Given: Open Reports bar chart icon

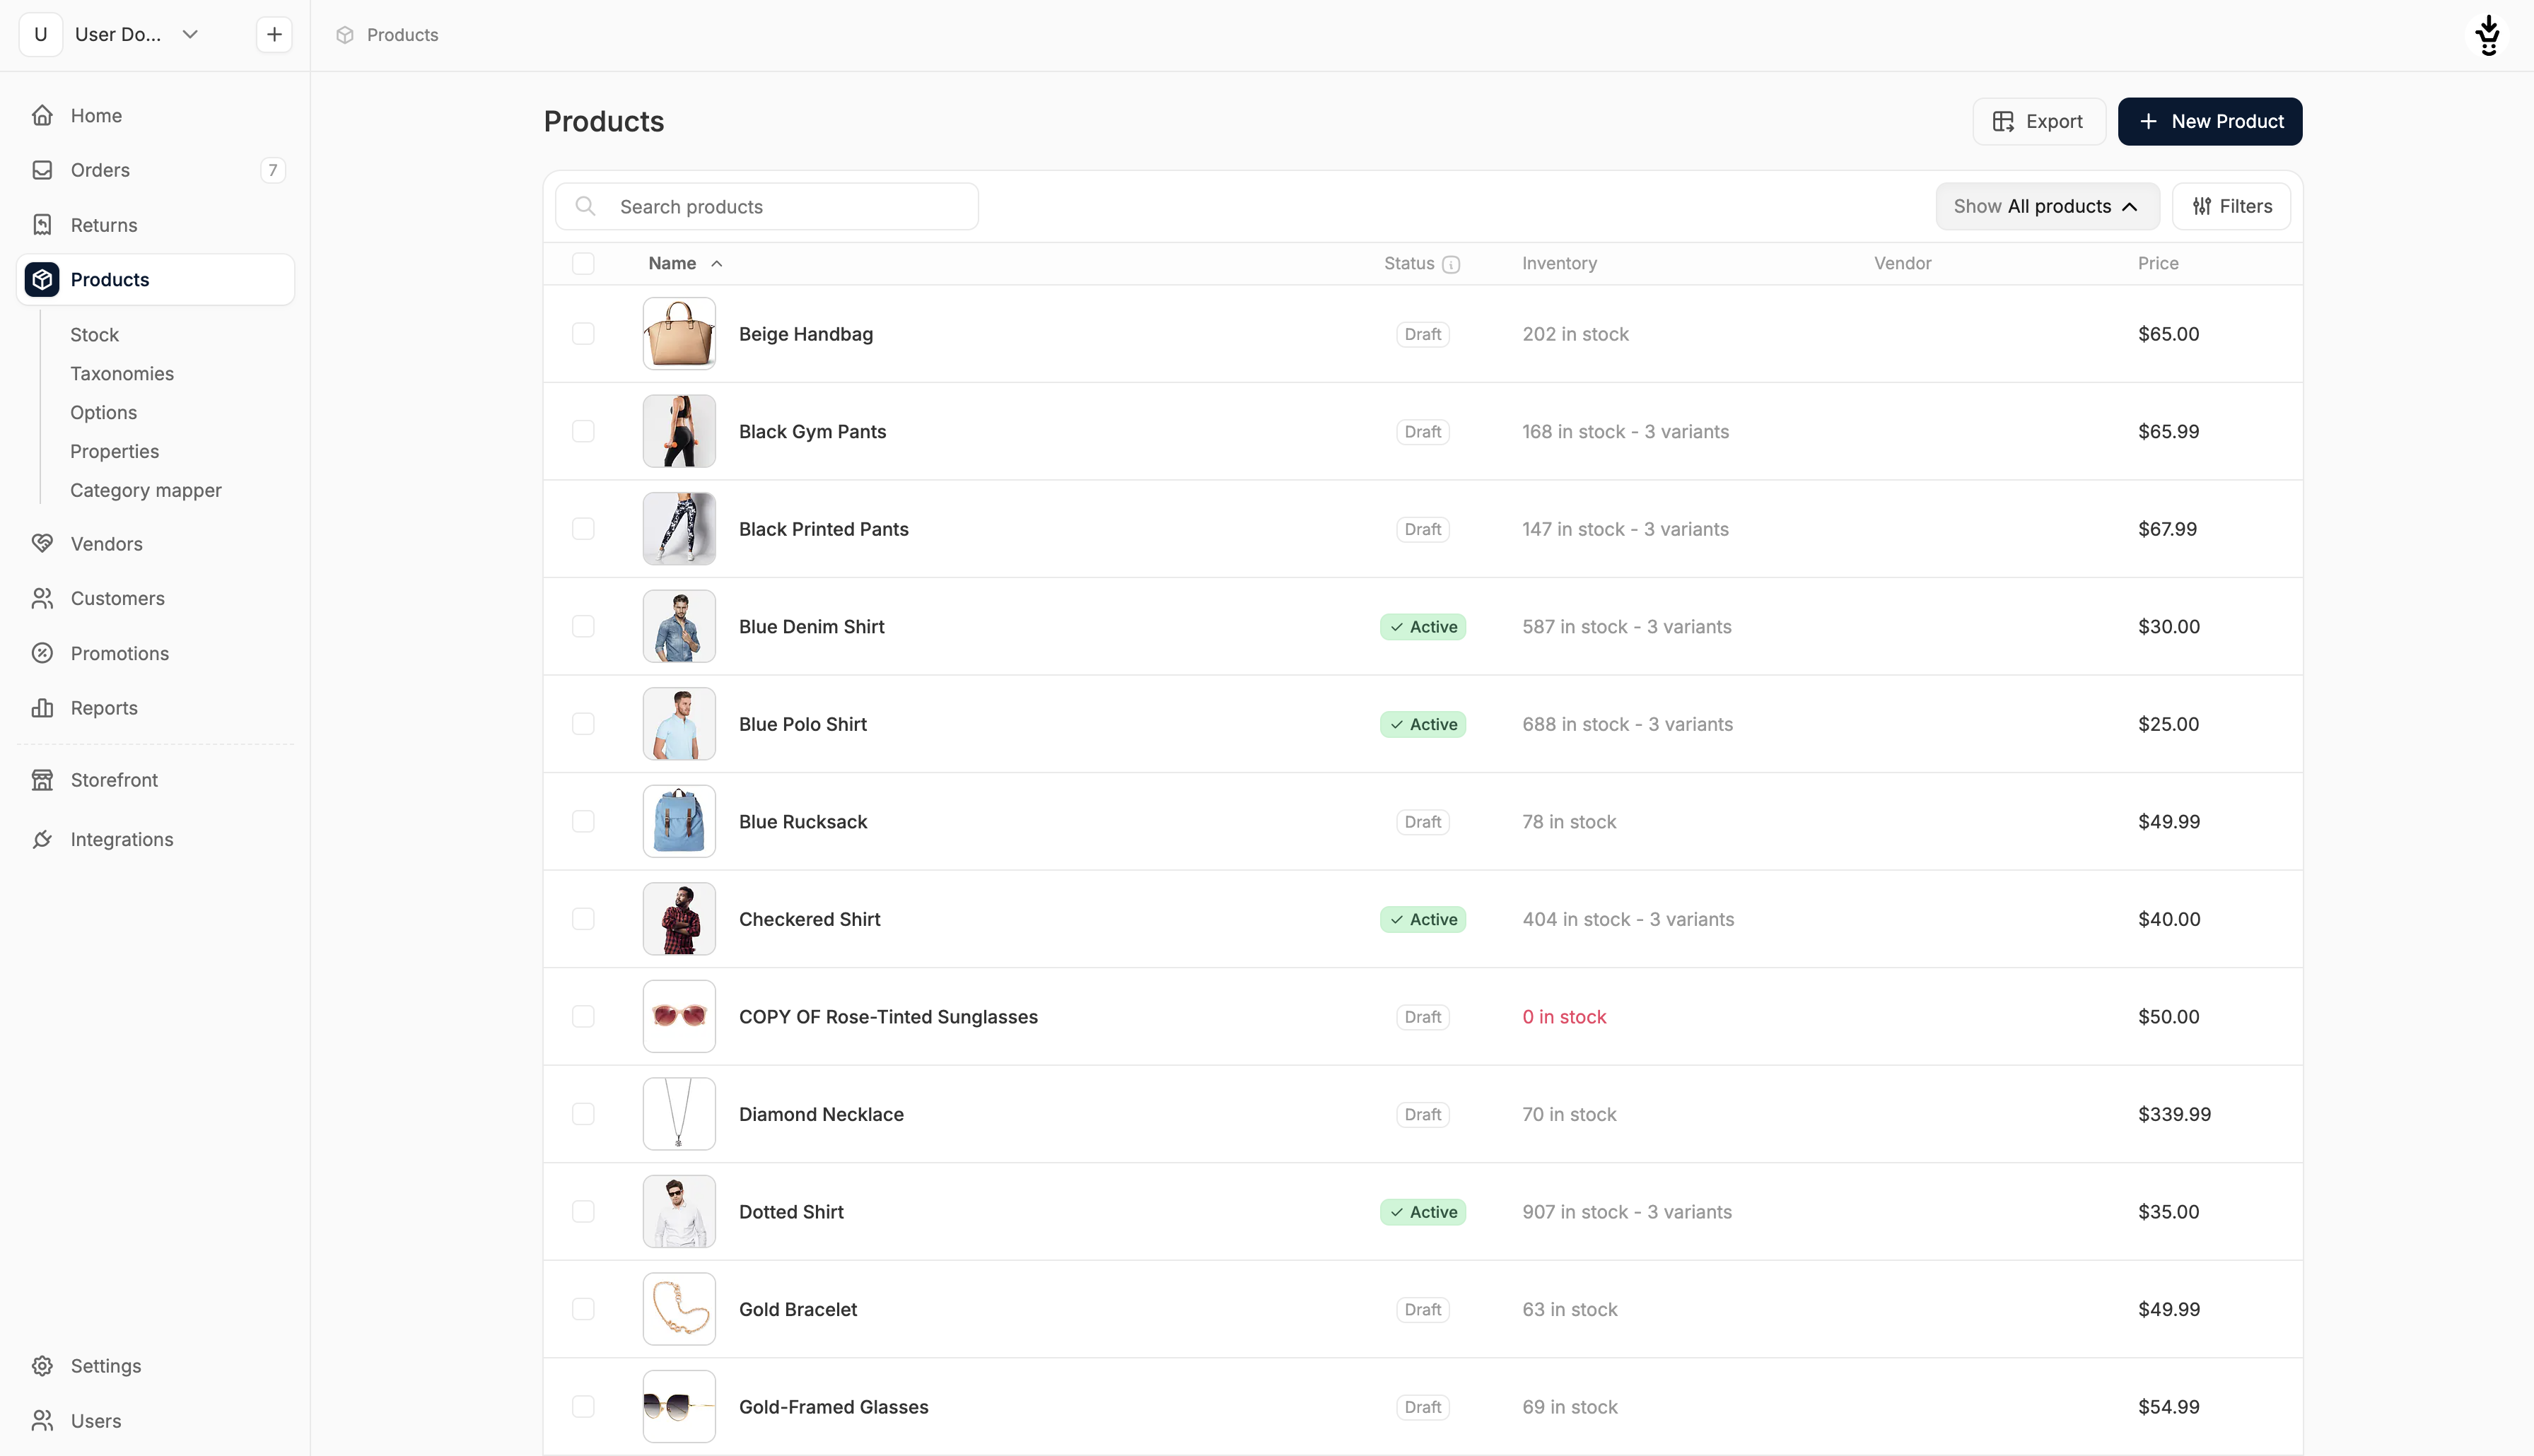Looking at the screenshot, I should point(42,708).
